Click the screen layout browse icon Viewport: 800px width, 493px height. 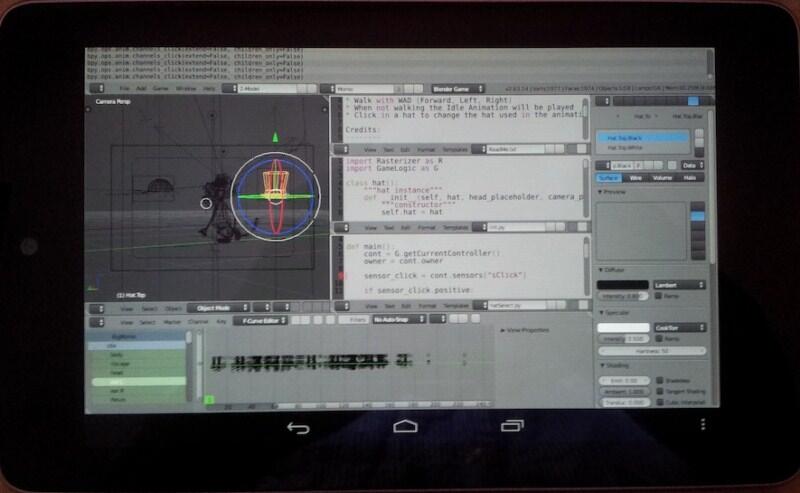(x=230, y=88)
